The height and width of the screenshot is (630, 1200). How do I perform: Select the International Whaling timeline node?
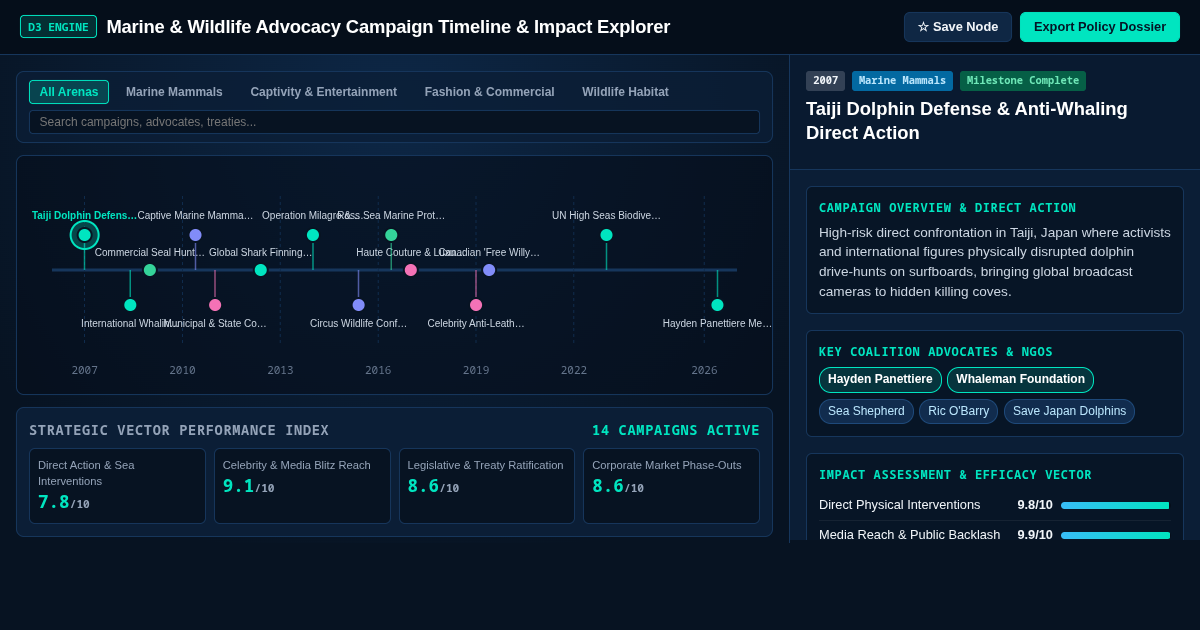[x=130, y=305]
